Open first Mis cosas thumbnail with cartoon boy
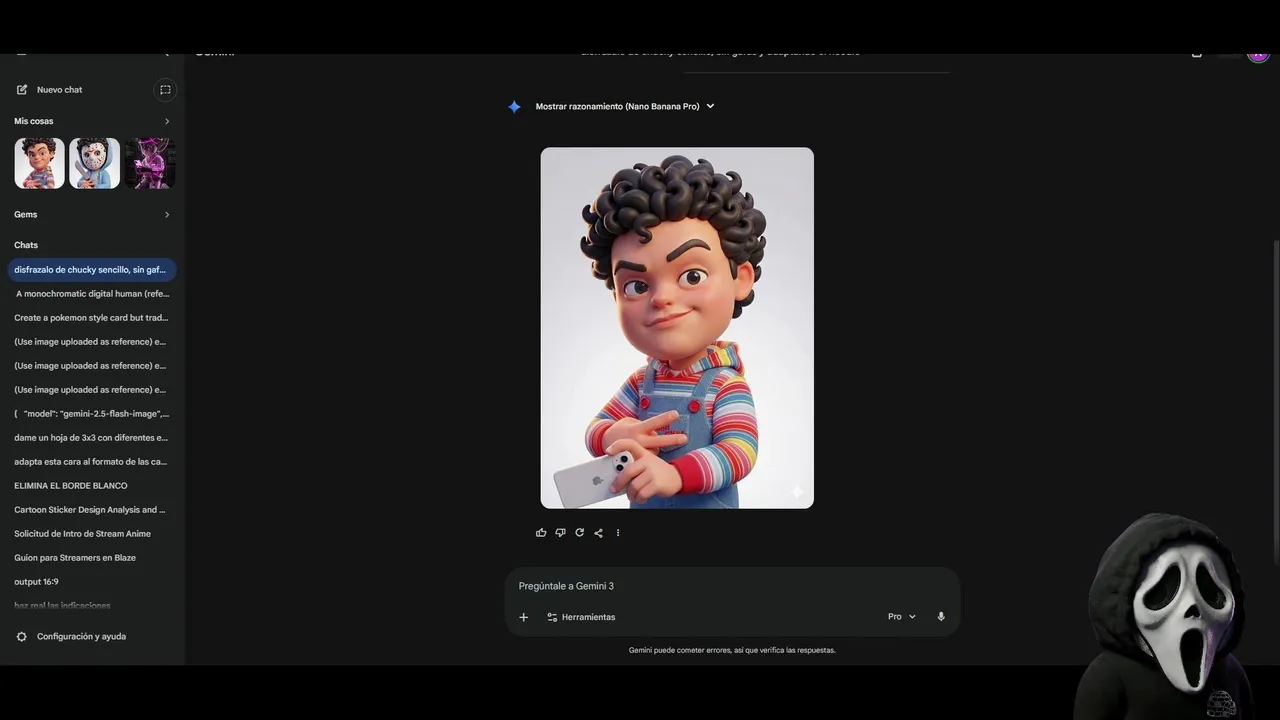Screen dimensions: 1280x720 pyautogui.click(x=39, y=163)
